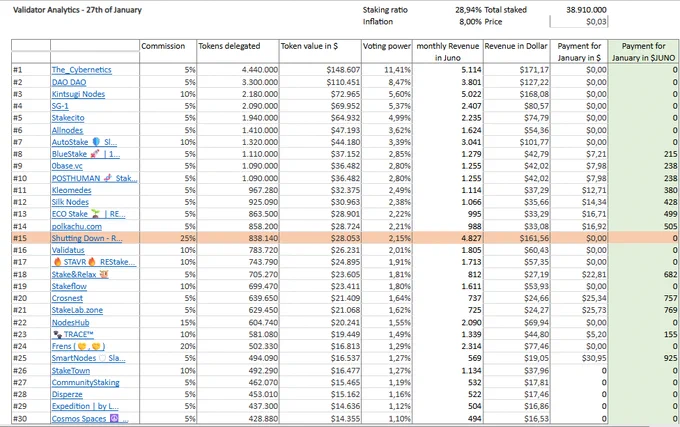
Task: Select revenue cell $171,17
Action: 516,70
